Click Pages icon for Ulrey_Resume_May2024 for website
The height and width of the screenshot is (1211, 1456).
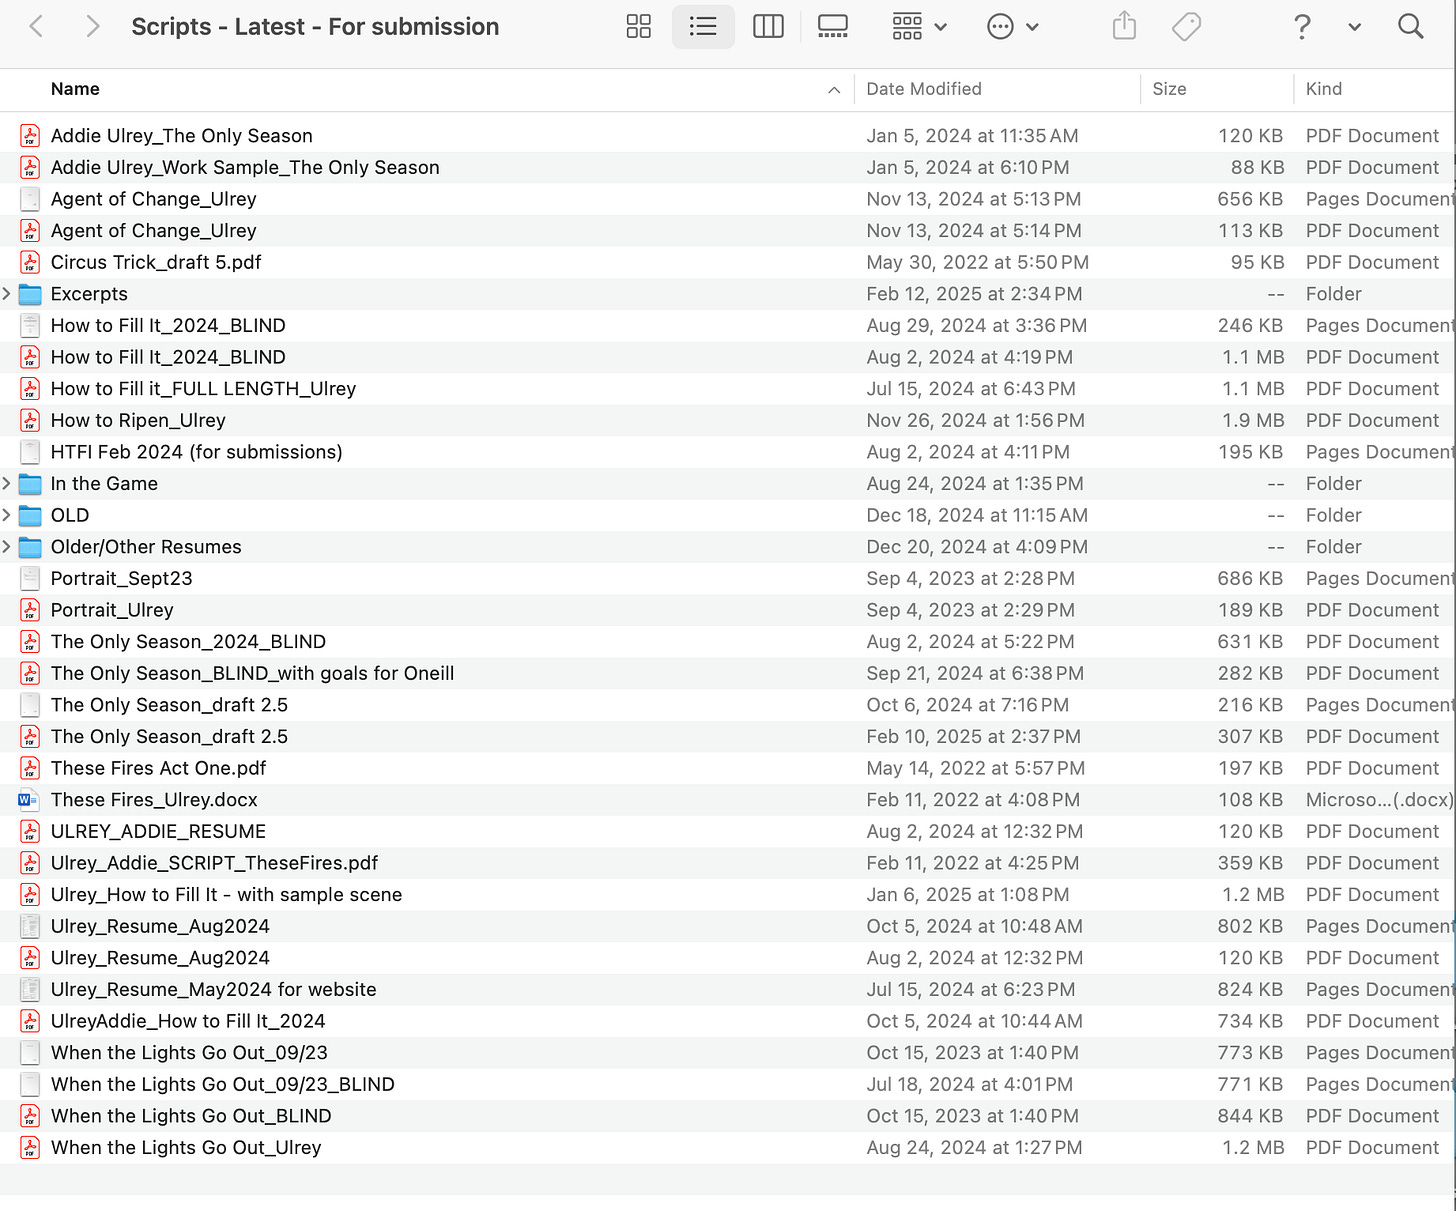[30, 989]
